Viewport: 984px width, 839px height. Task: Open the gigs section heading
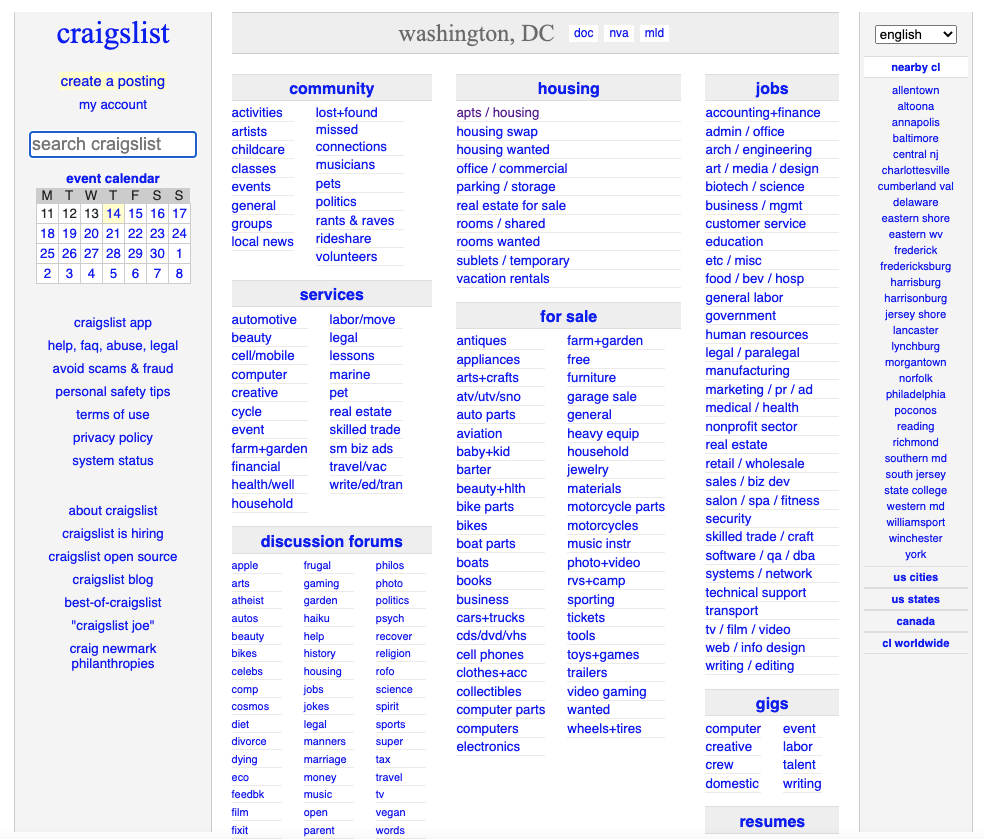[x=771, y=704]
